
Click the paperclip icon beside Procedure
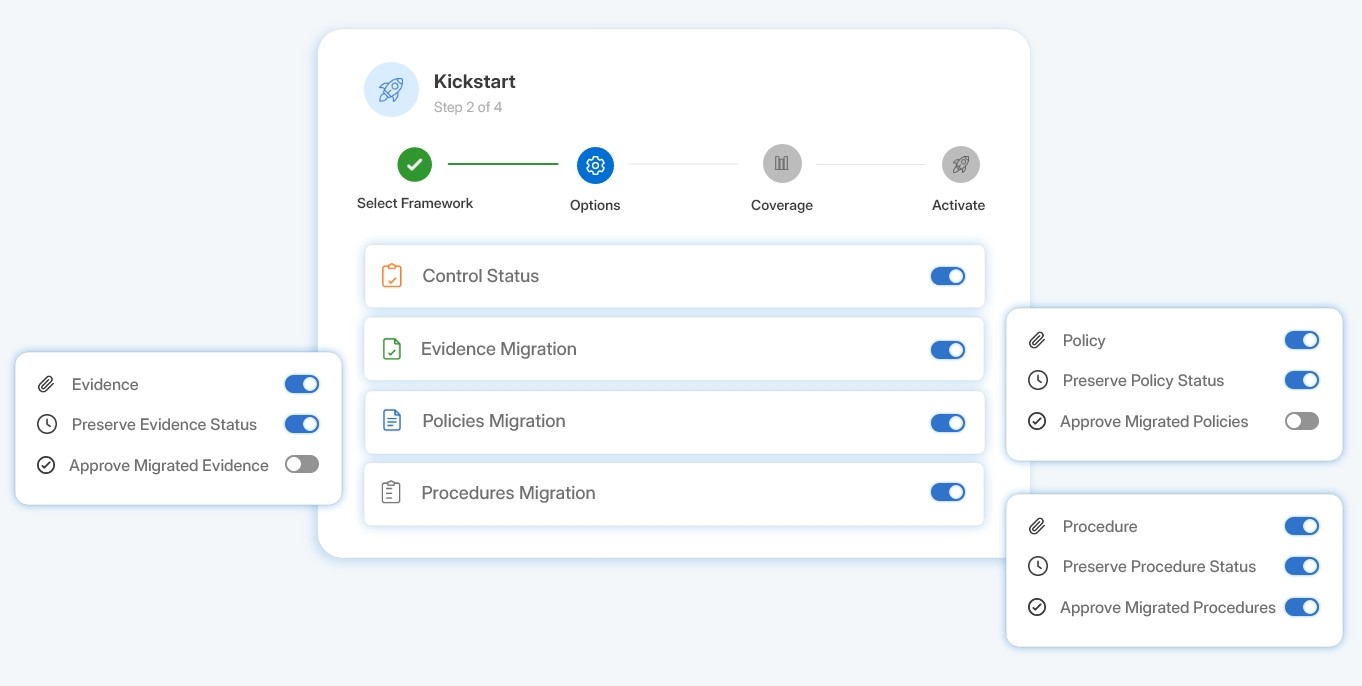[x=1037, y=526]
